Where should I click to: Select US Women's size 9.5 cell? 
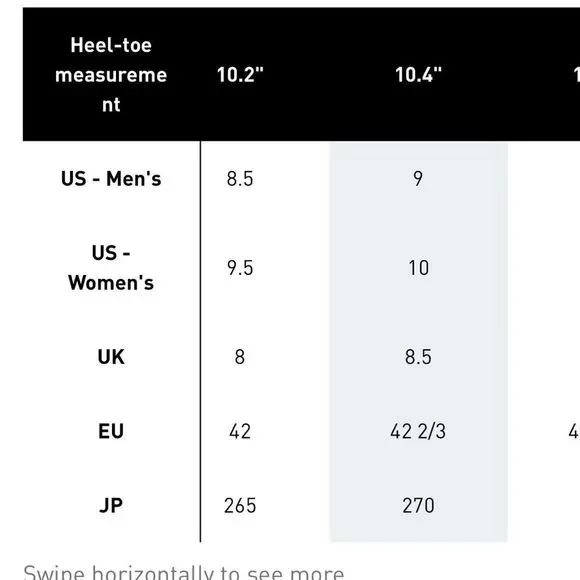click(240, 268)
